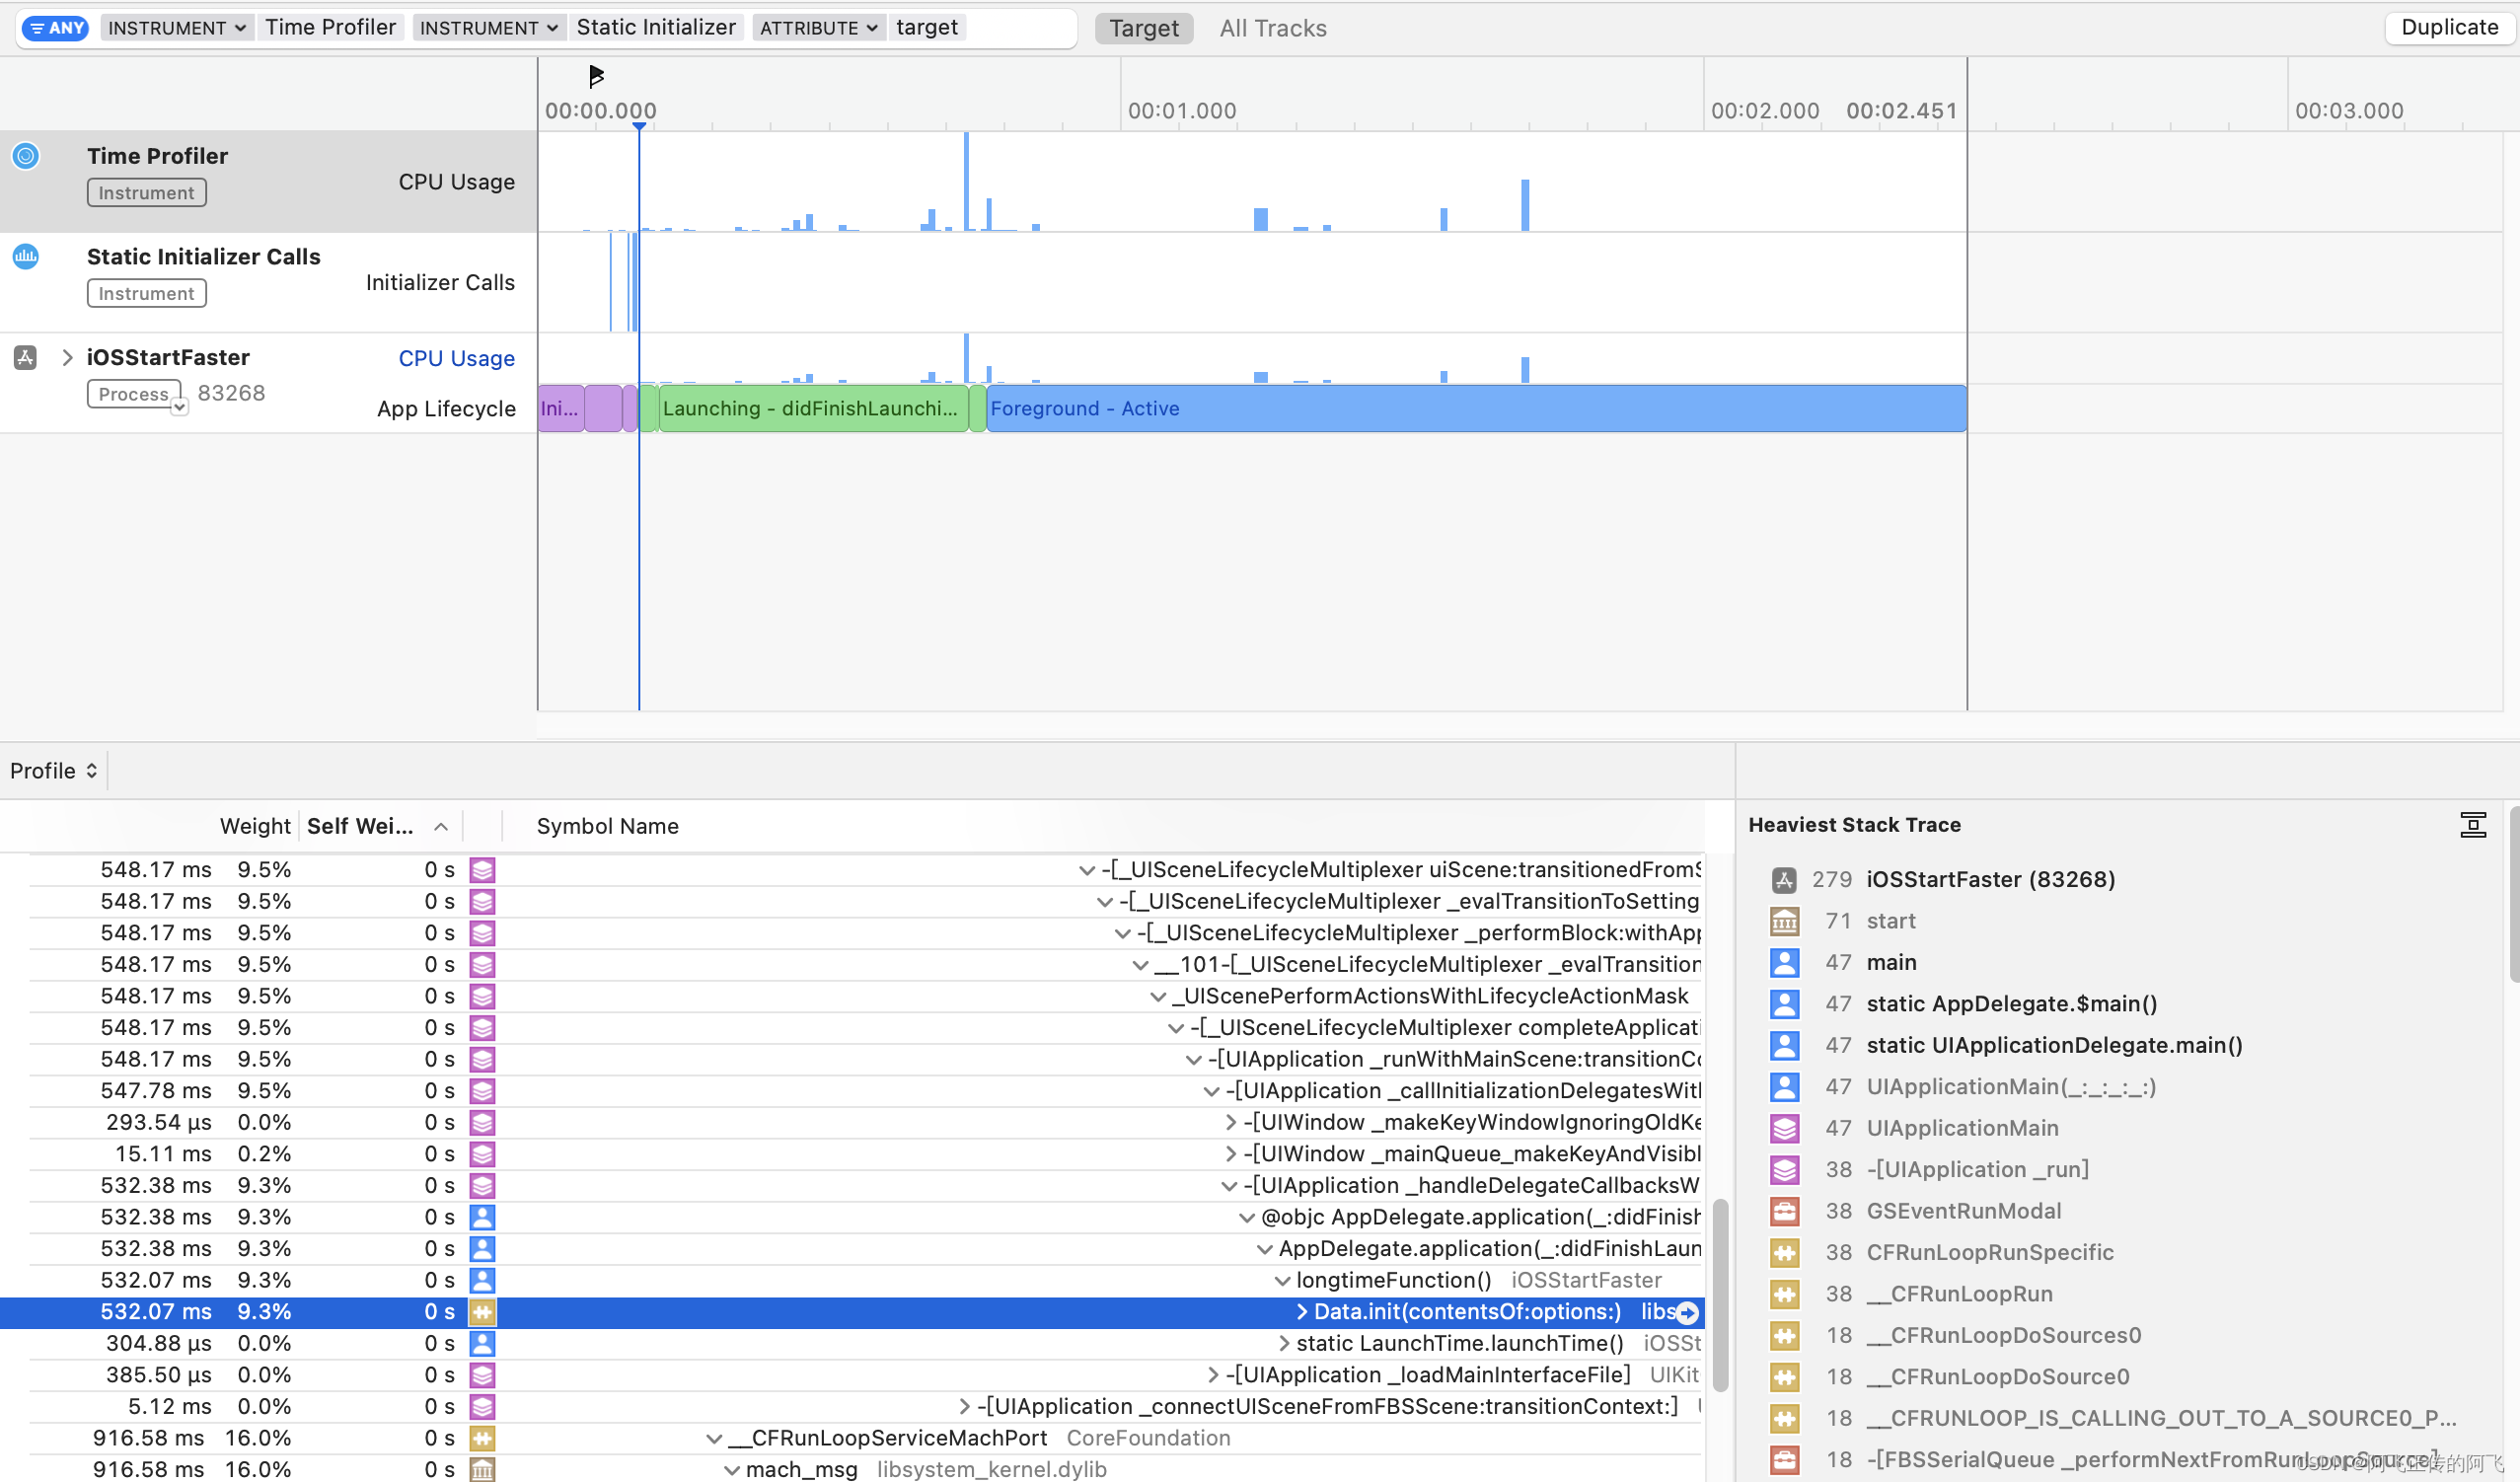Expand the iOSStartFaster process track
This screenshot has width=2520, height=1482.
[67, 358]
